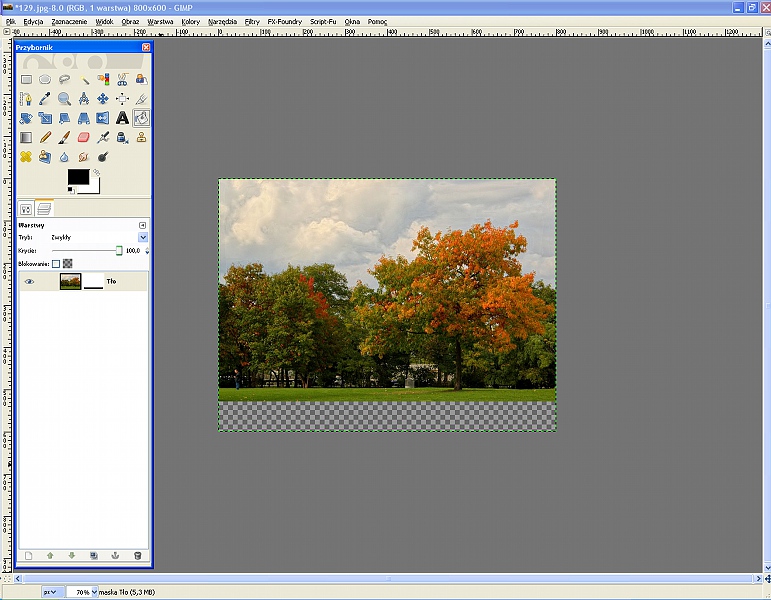Pick the Eraser tool
The height and width of the screenshot is (600, 771).
[83, 137]
